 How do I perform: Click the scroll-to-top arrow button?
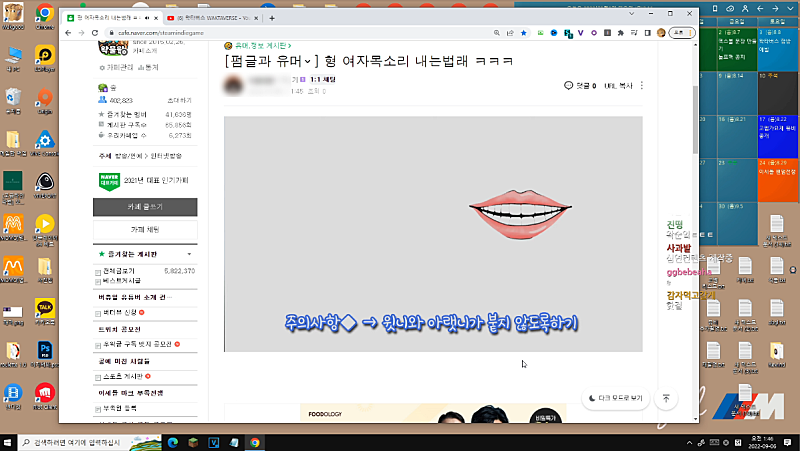click(666, 397)
